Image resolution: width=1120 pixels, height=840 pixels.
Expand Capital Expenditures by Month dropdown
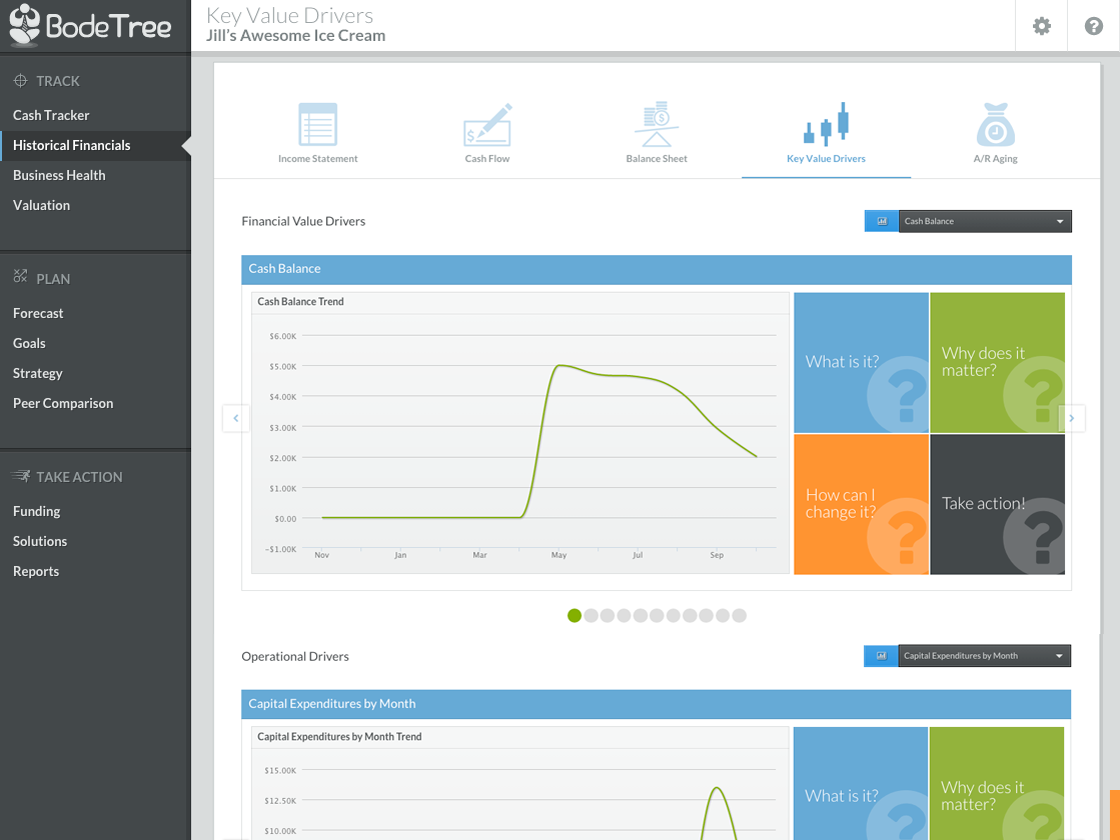(x=984, y=656)
